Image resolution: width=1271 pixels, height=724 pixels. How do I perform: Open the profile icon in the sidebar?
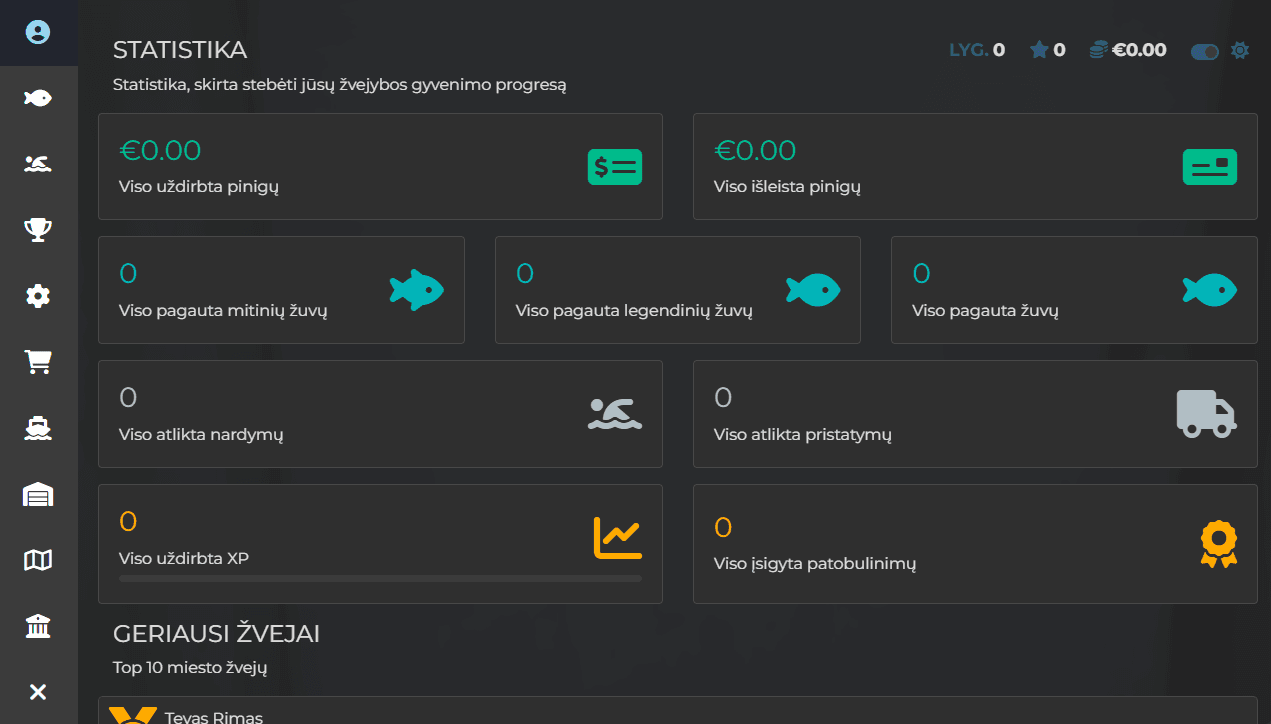point(38,33)
